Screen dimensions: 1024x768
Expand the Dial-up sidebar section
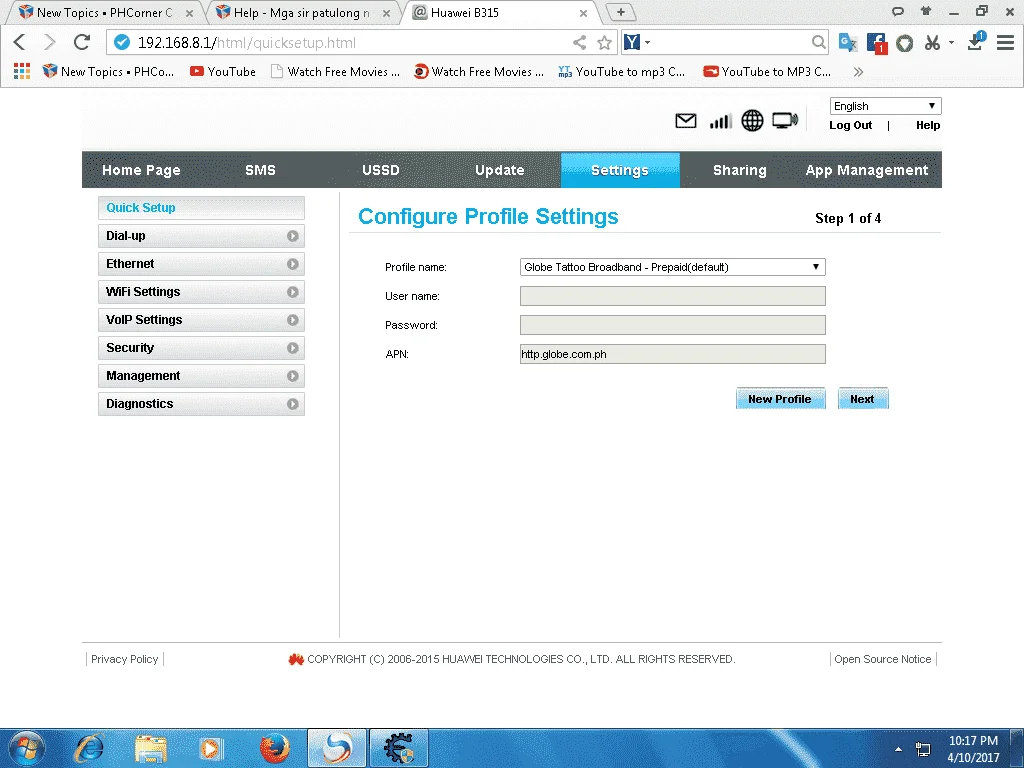tap(201, 236)
